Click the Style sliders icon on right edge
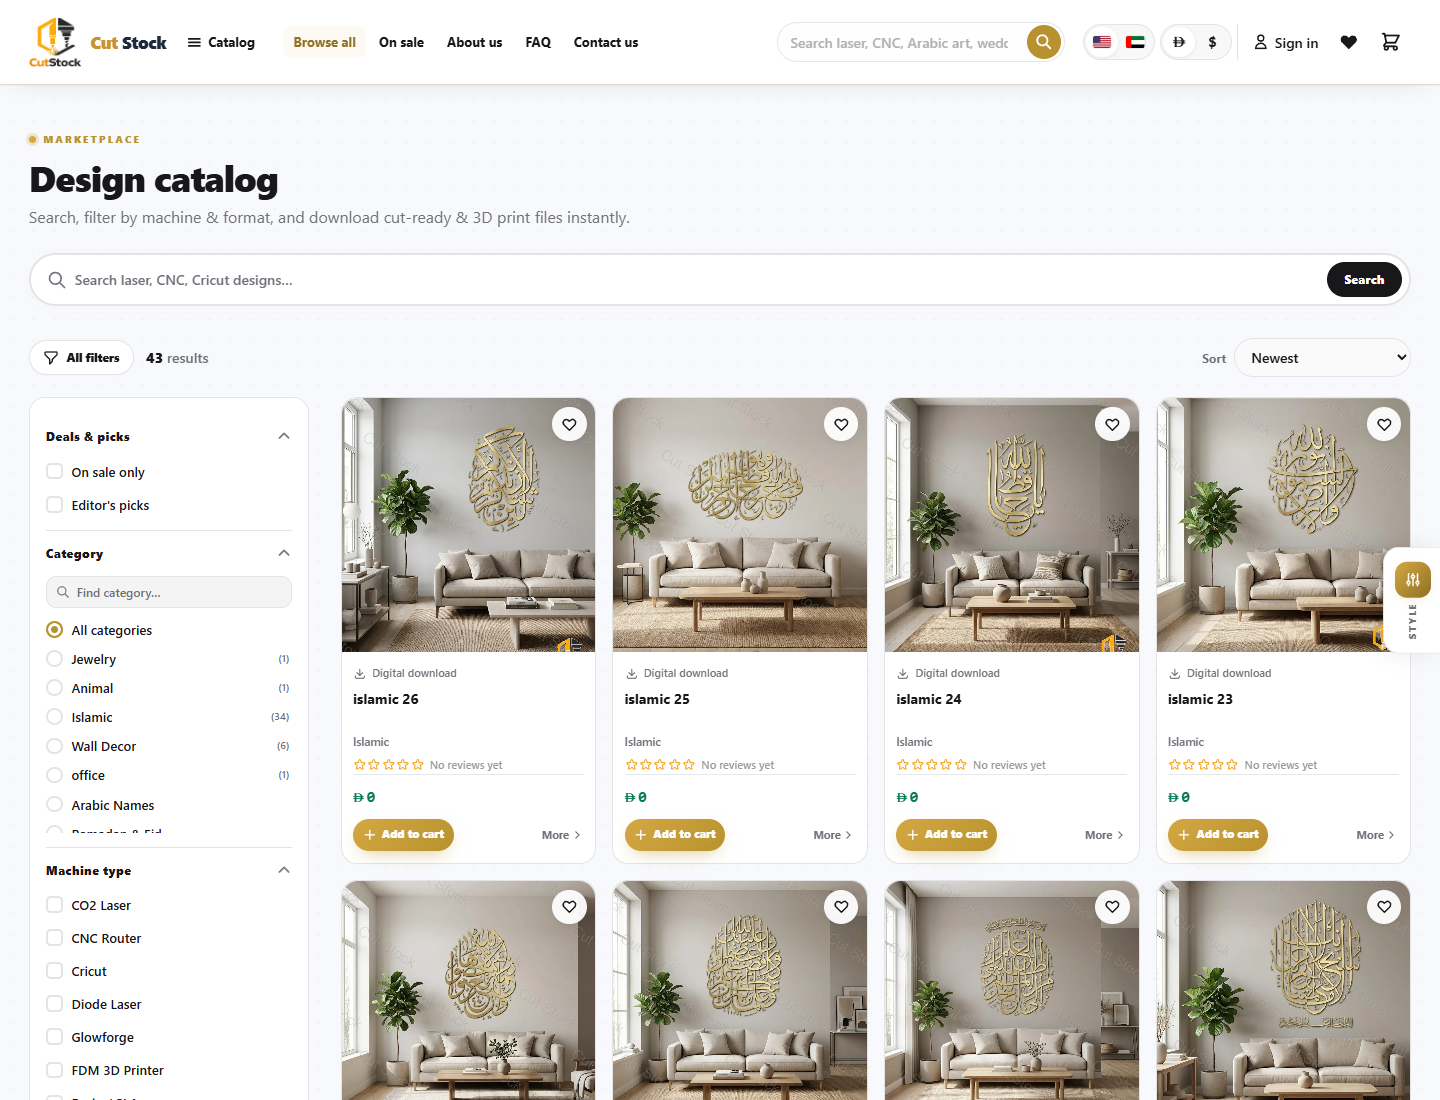The image size is (1440, 1100). 1413,580
